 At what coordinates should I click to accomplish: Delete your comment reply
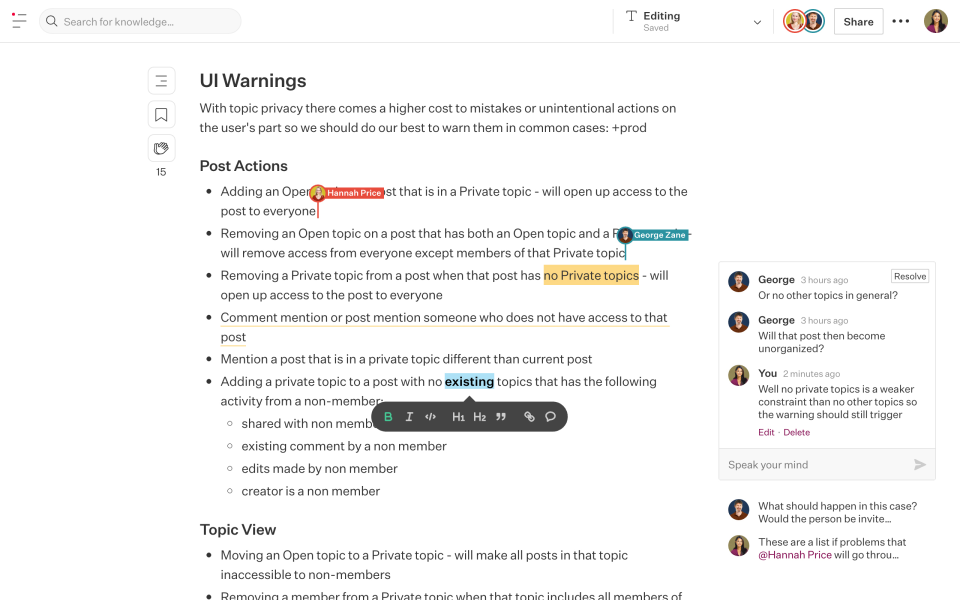[797, 432]
